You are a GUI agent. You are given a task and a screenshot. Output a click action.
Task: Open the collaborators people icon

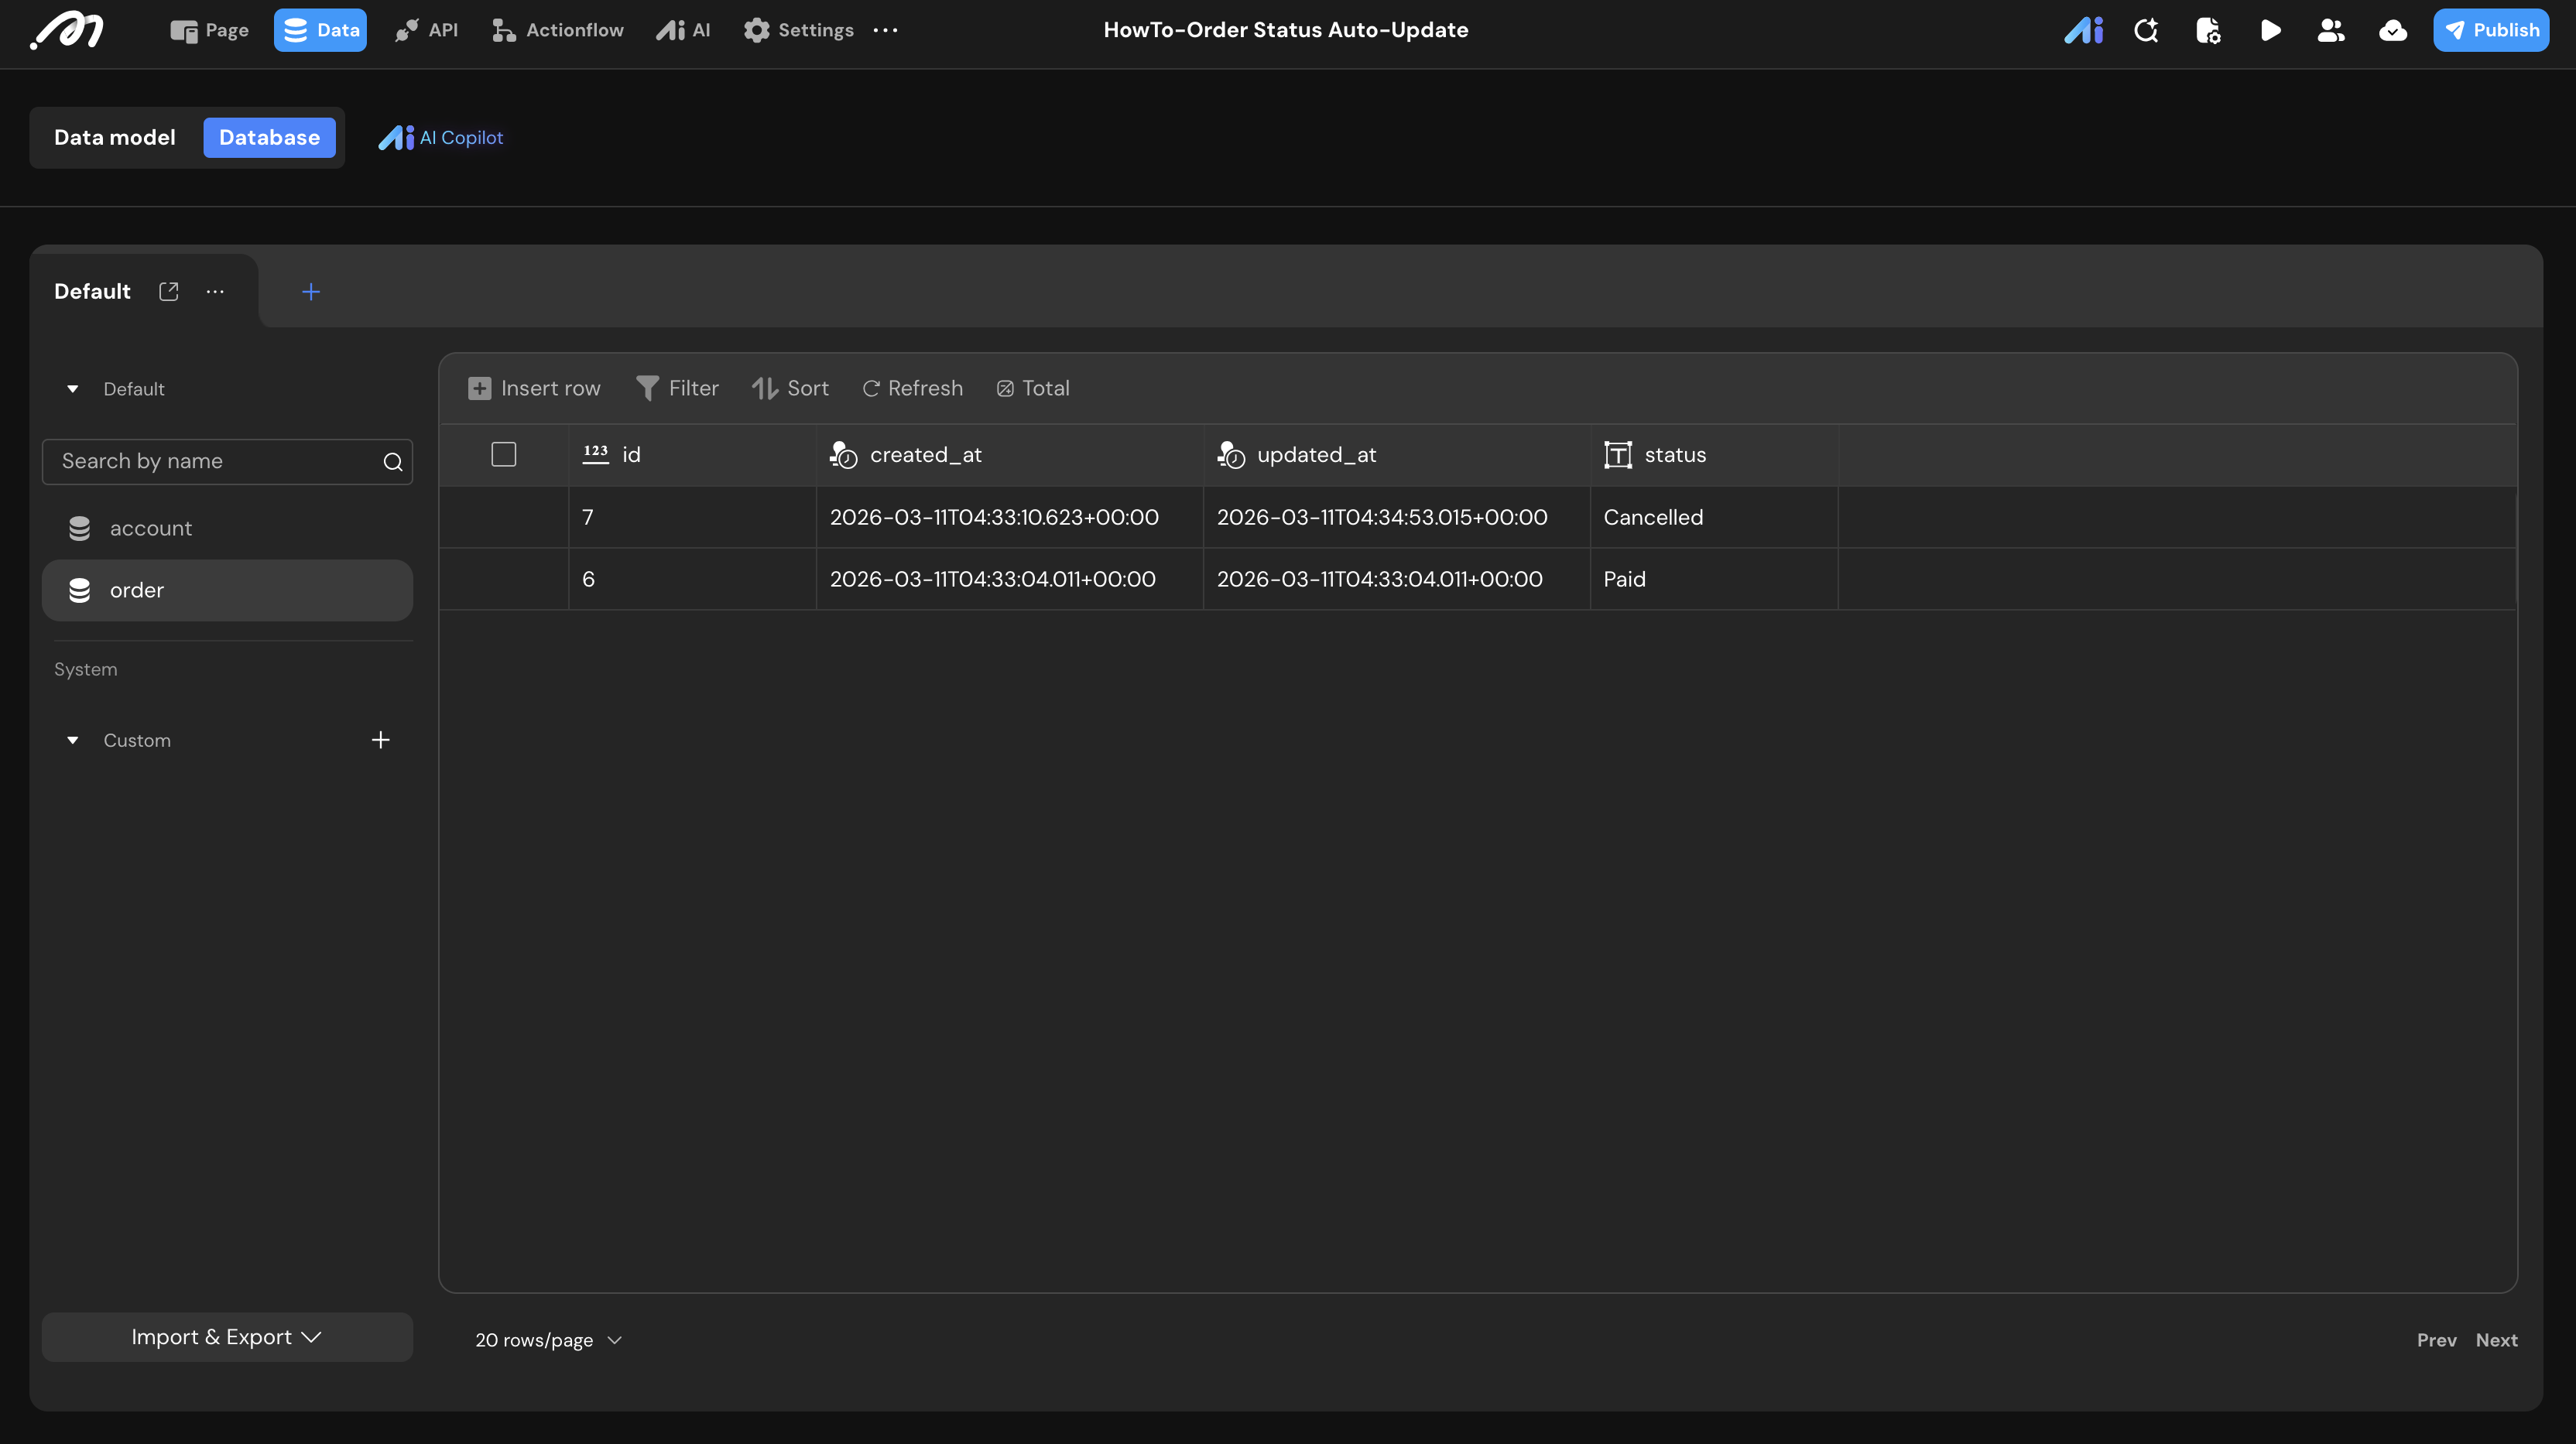(2331, 30)
